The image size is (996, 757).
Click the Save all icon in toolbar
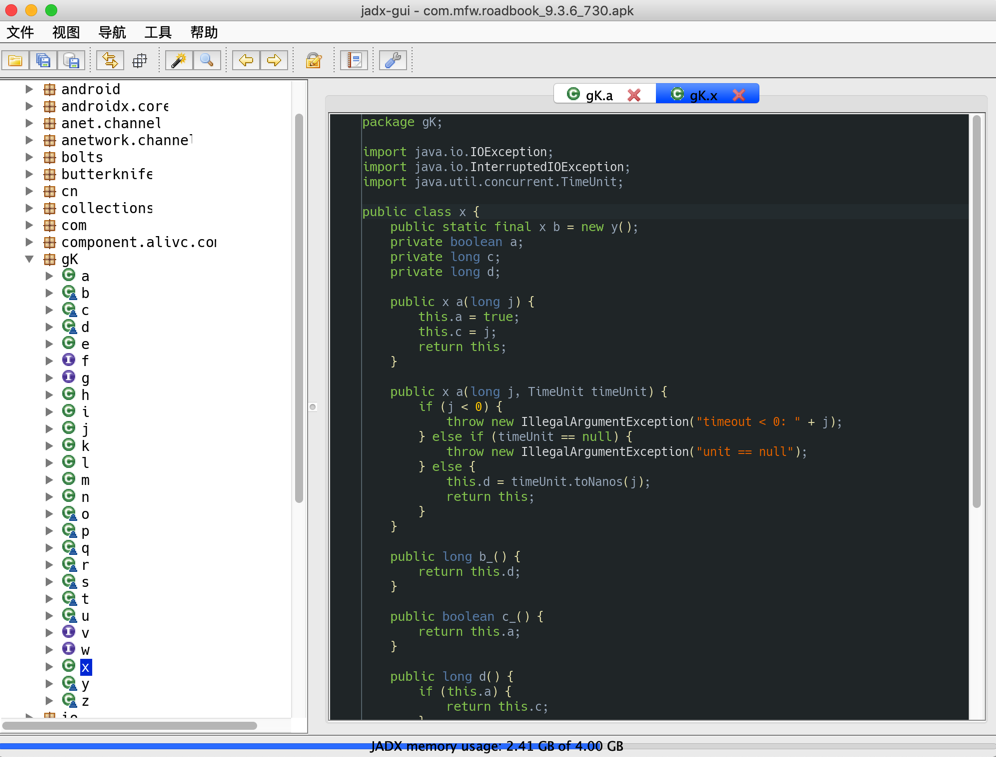(x=43, y=60)
